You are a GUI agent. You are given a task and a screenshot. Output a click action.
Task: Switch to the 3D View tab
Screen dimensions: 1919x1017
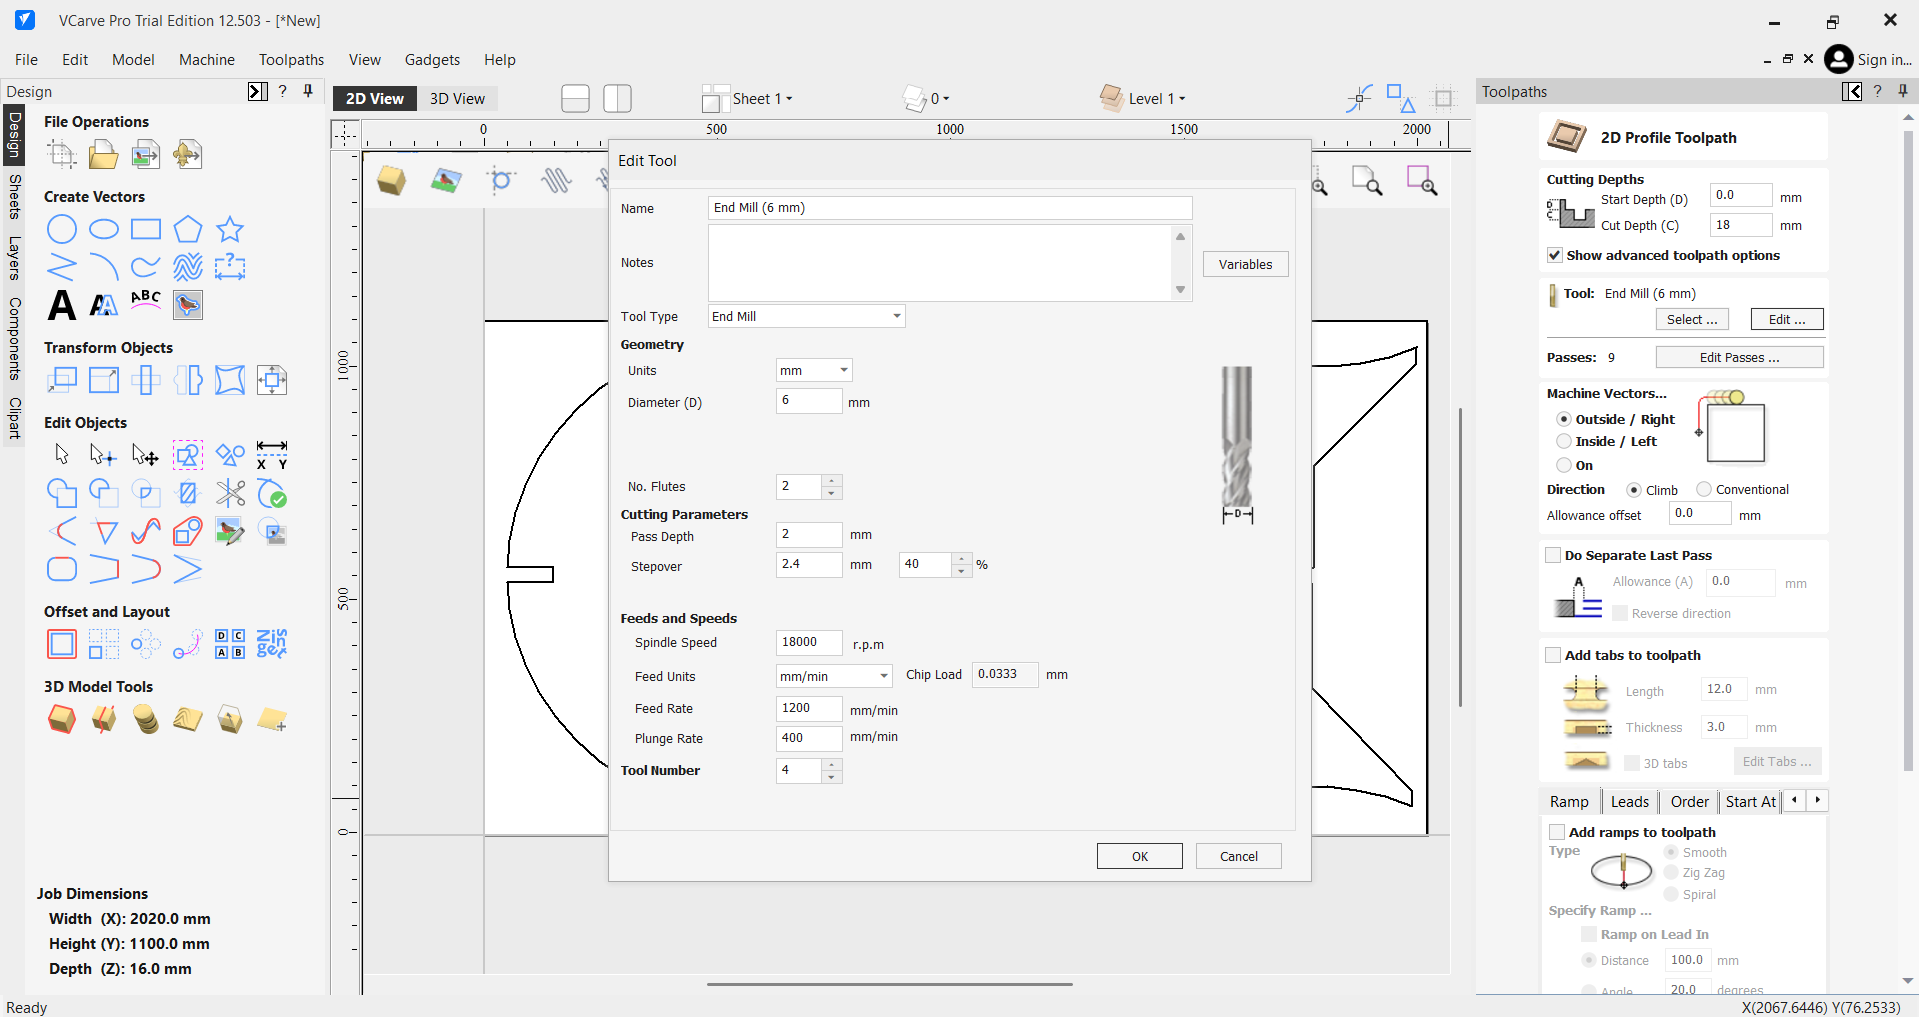pos(457,98)
